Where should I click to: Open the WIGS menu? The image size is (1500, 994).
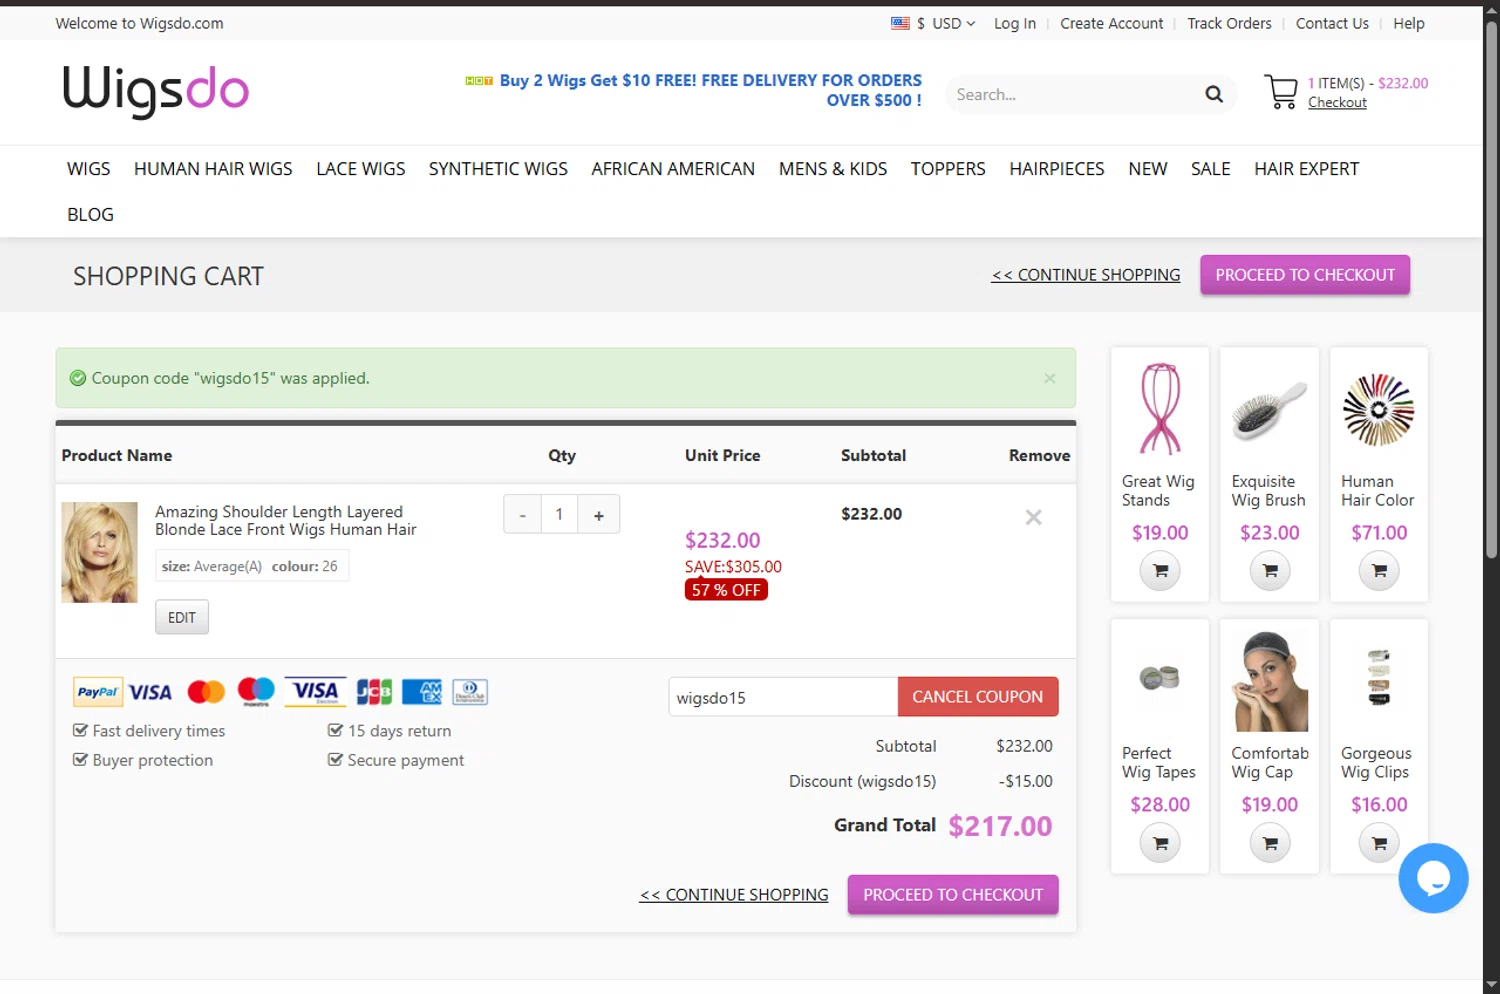89,169
